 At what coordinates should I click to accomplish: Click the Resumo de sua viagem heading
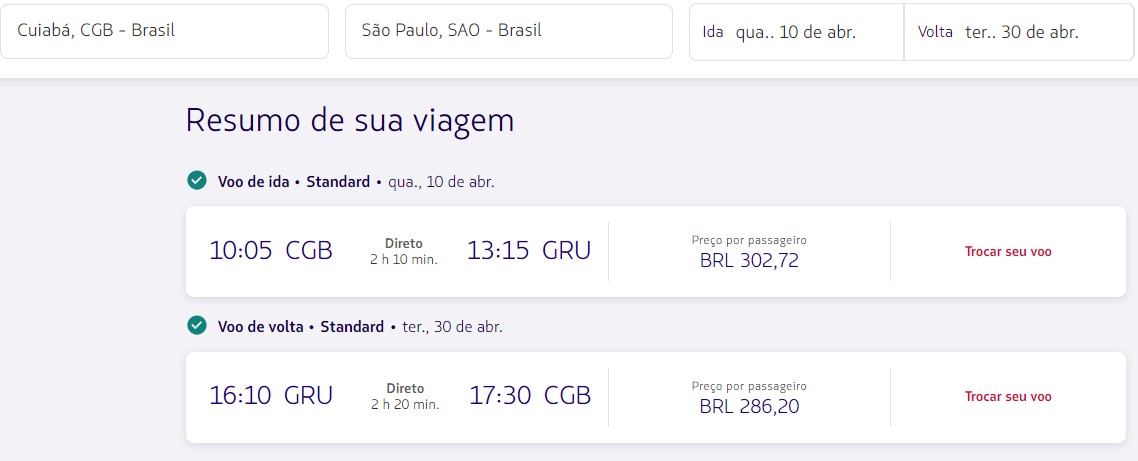coord(350,120)
